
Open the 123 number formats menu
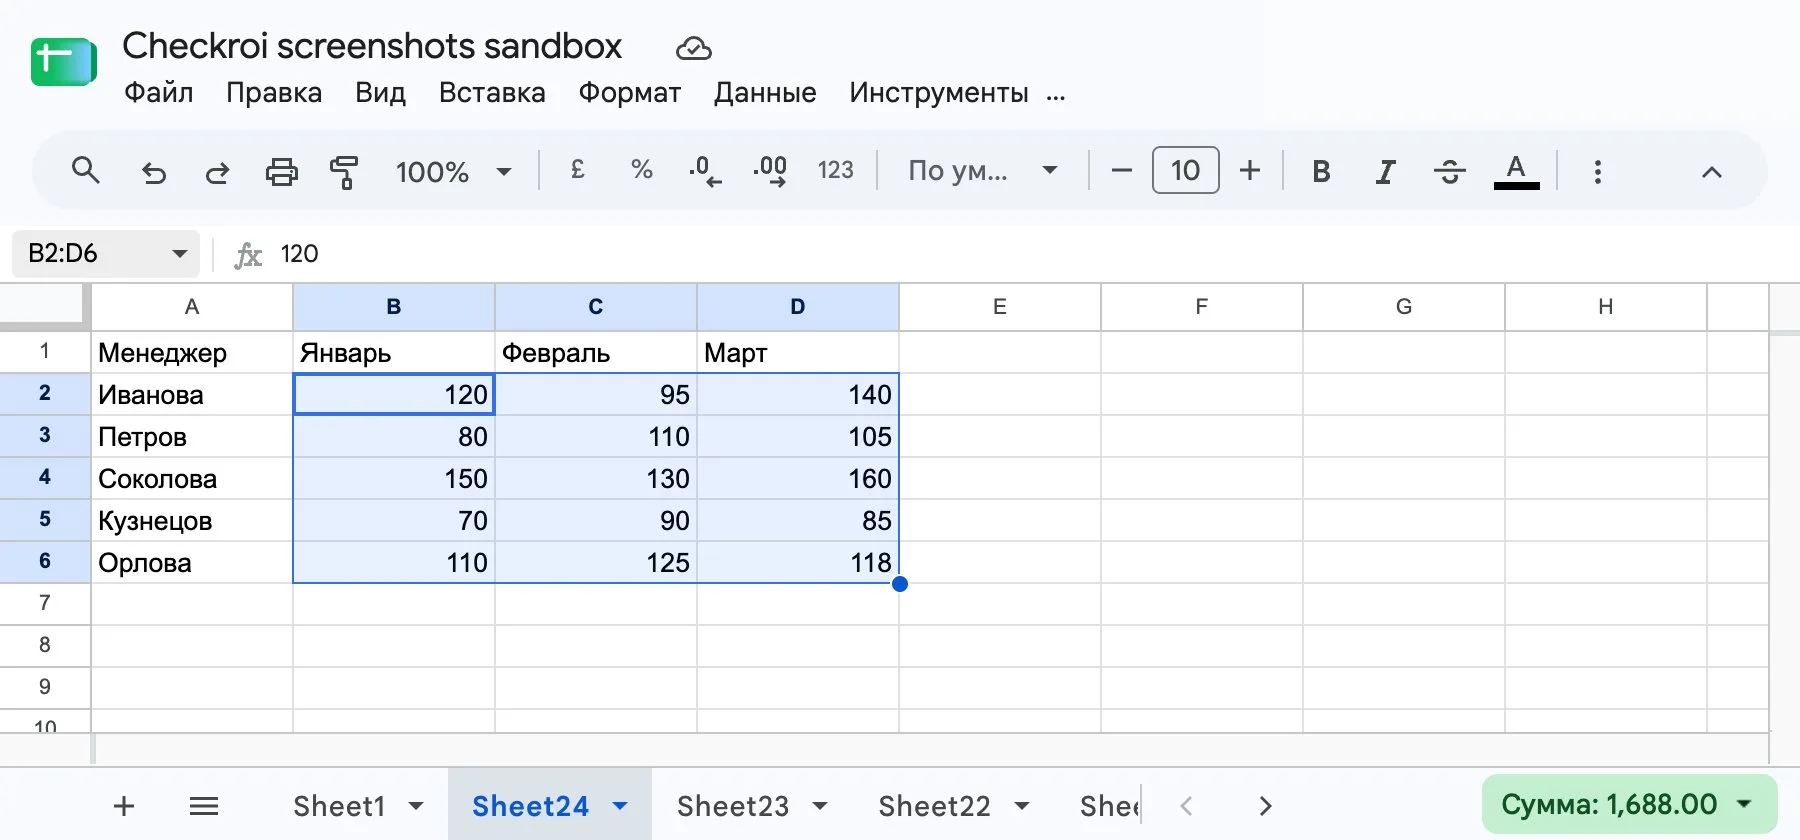point(835,171)
